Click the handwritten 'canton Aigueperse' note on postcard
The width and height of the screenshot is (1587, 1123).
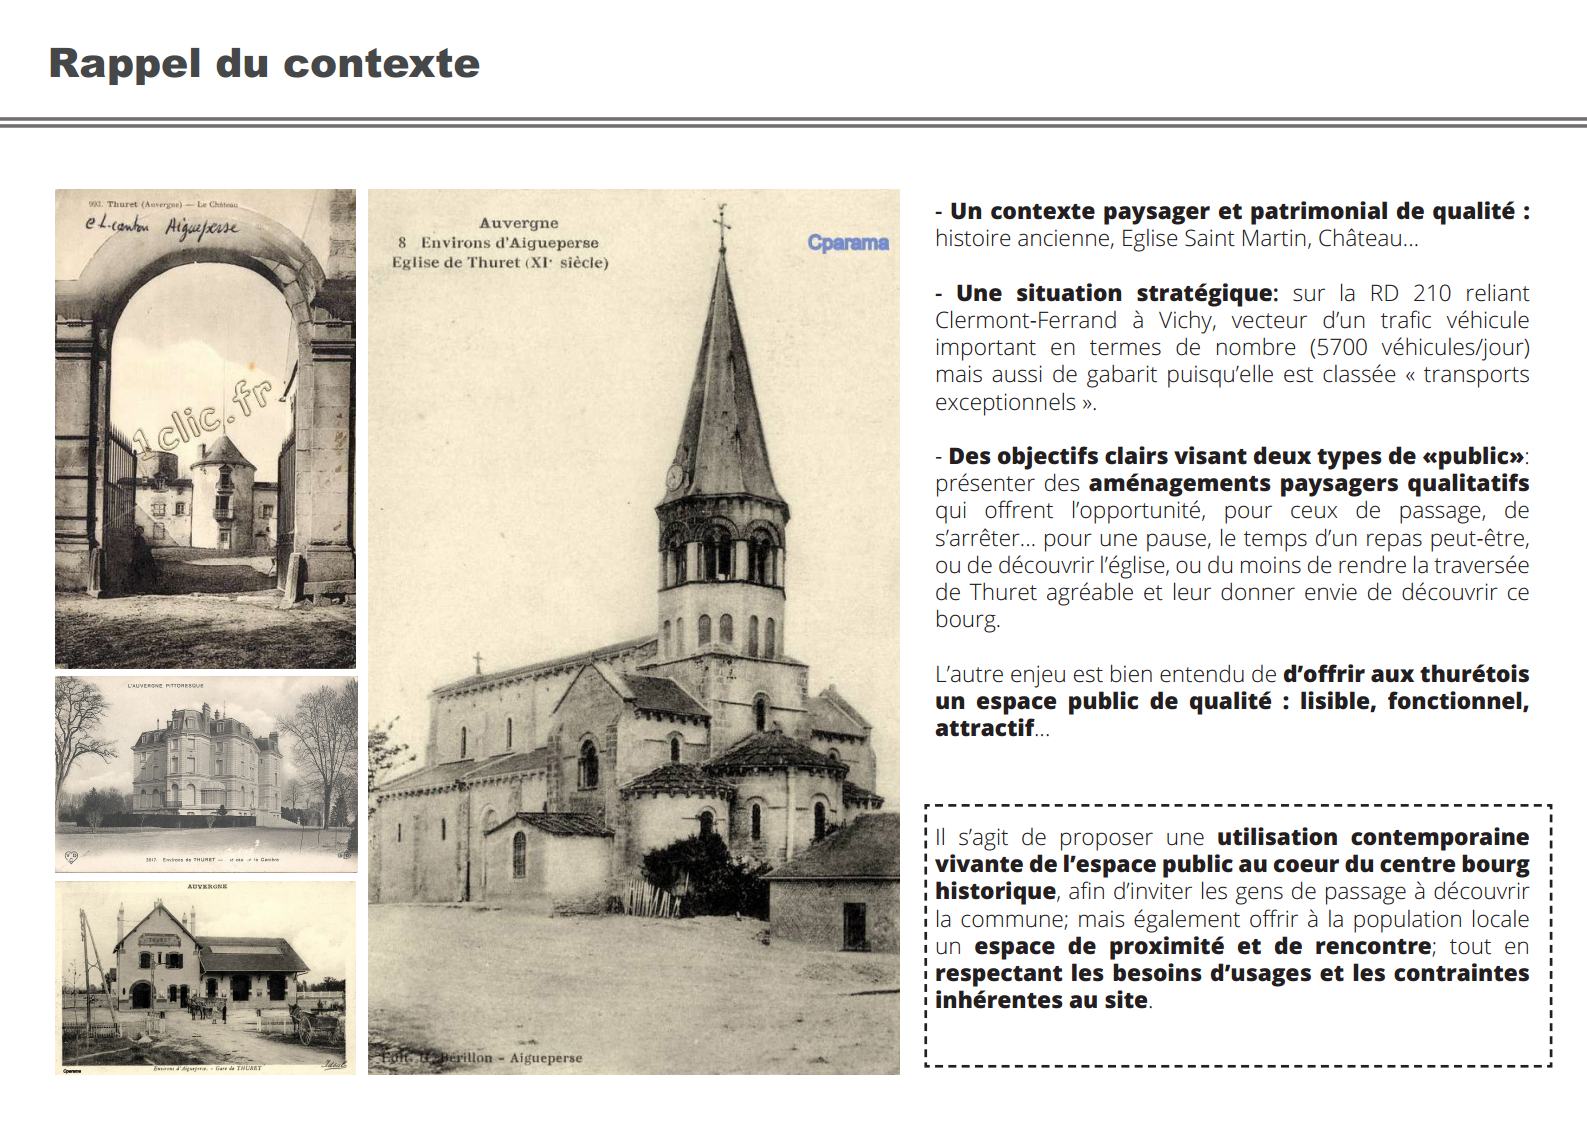point(163,226)
